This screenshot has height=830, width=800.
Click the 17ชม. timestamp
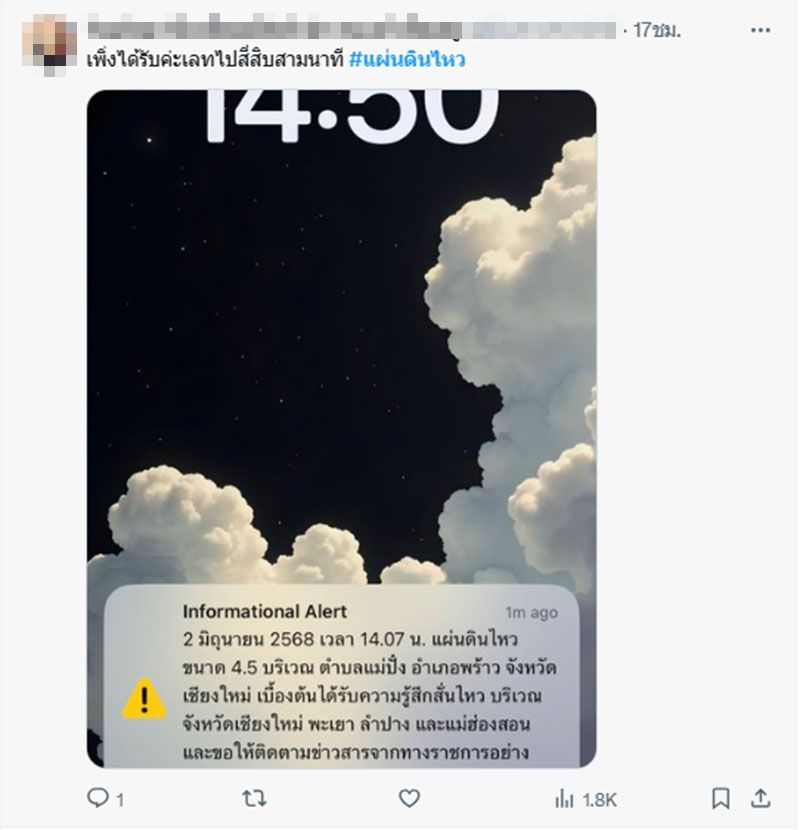pos(657,30)
